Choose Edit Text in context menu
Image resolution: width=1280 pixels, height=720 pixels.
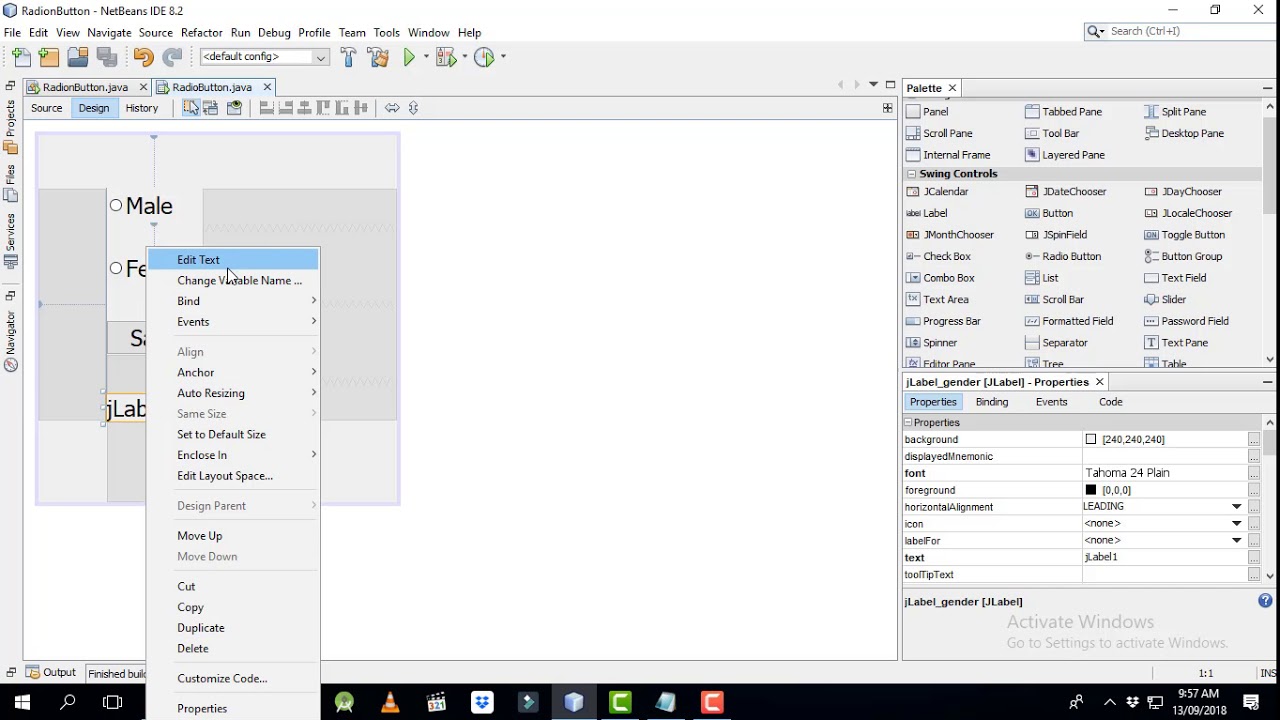233,260
